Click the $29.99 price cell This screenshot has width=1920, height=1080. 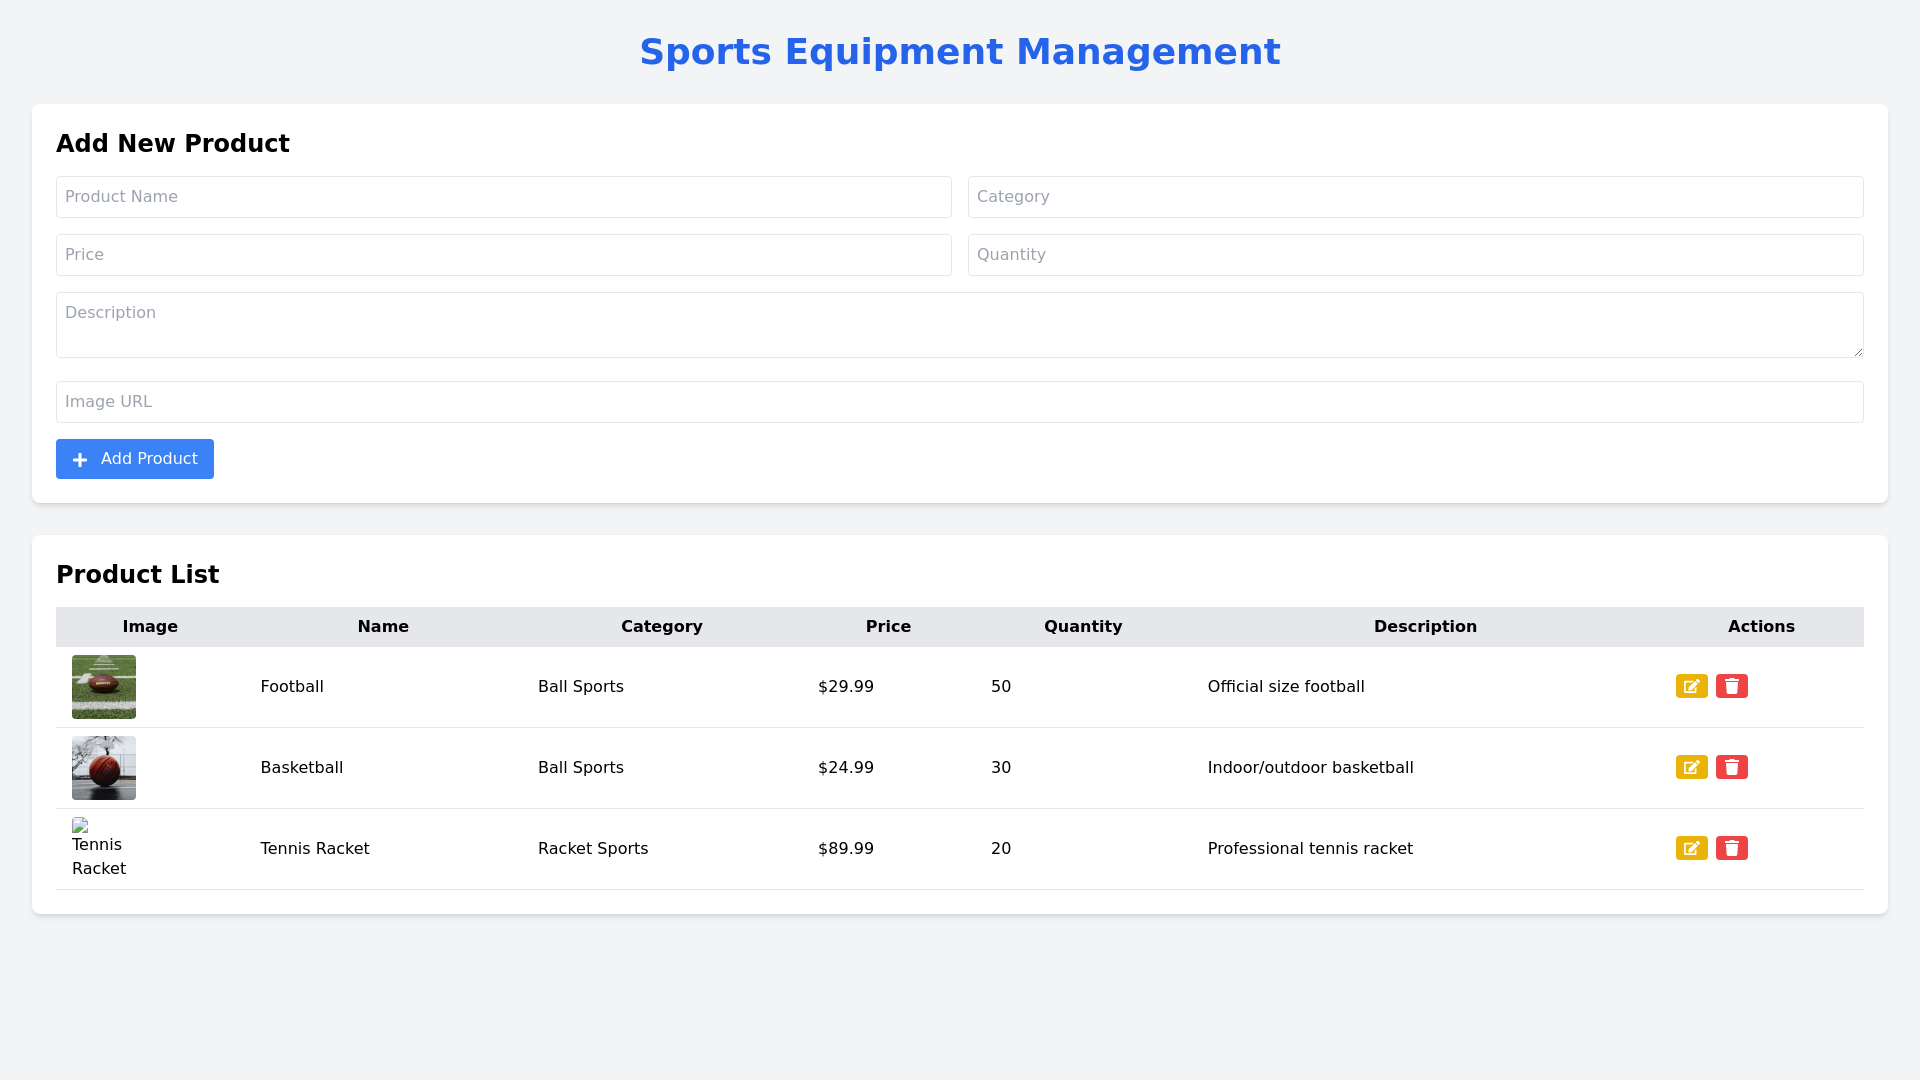pos(888,687)
